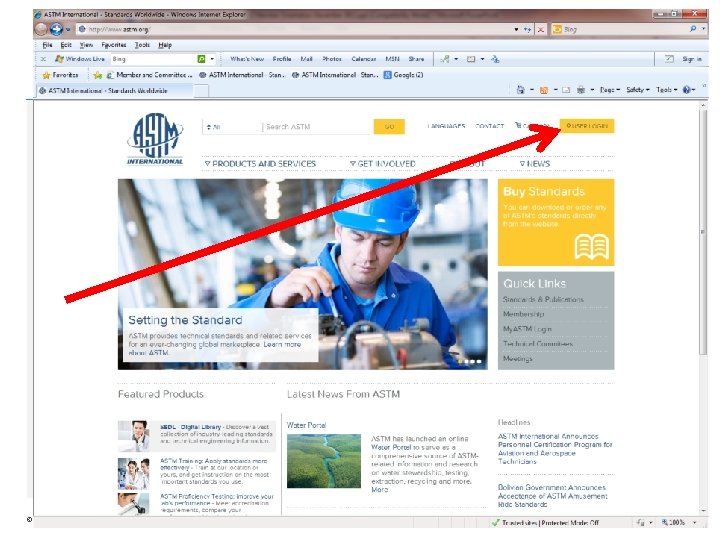Open the View menu
The height and width of the screenshot is (540, 720).
tap(86, 45)
